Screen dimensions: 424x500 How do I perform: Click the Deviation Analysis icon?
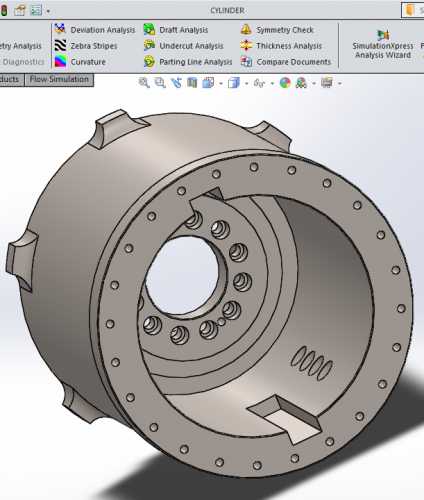[x=60, y=29]
